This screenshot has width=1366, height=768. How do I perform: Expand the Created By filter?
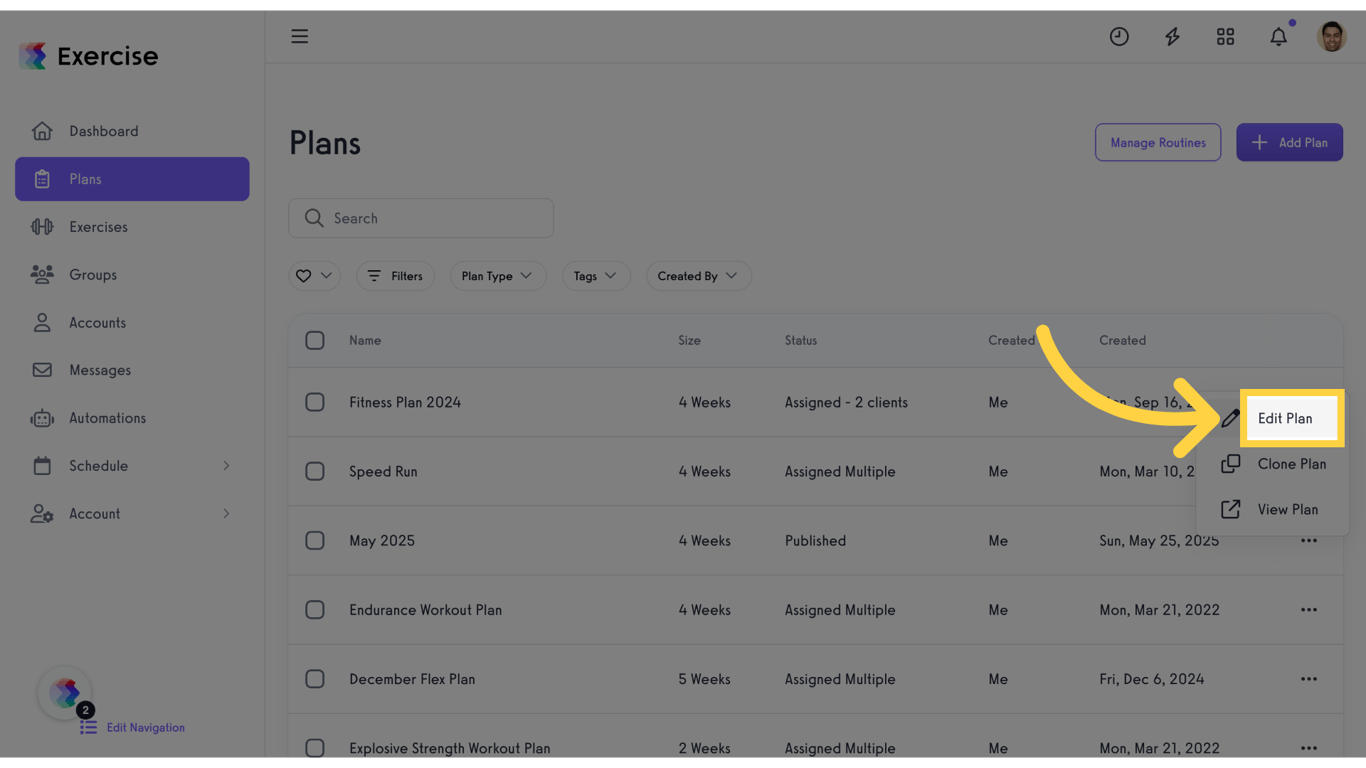pyautogui.click(x=698, y=276)
